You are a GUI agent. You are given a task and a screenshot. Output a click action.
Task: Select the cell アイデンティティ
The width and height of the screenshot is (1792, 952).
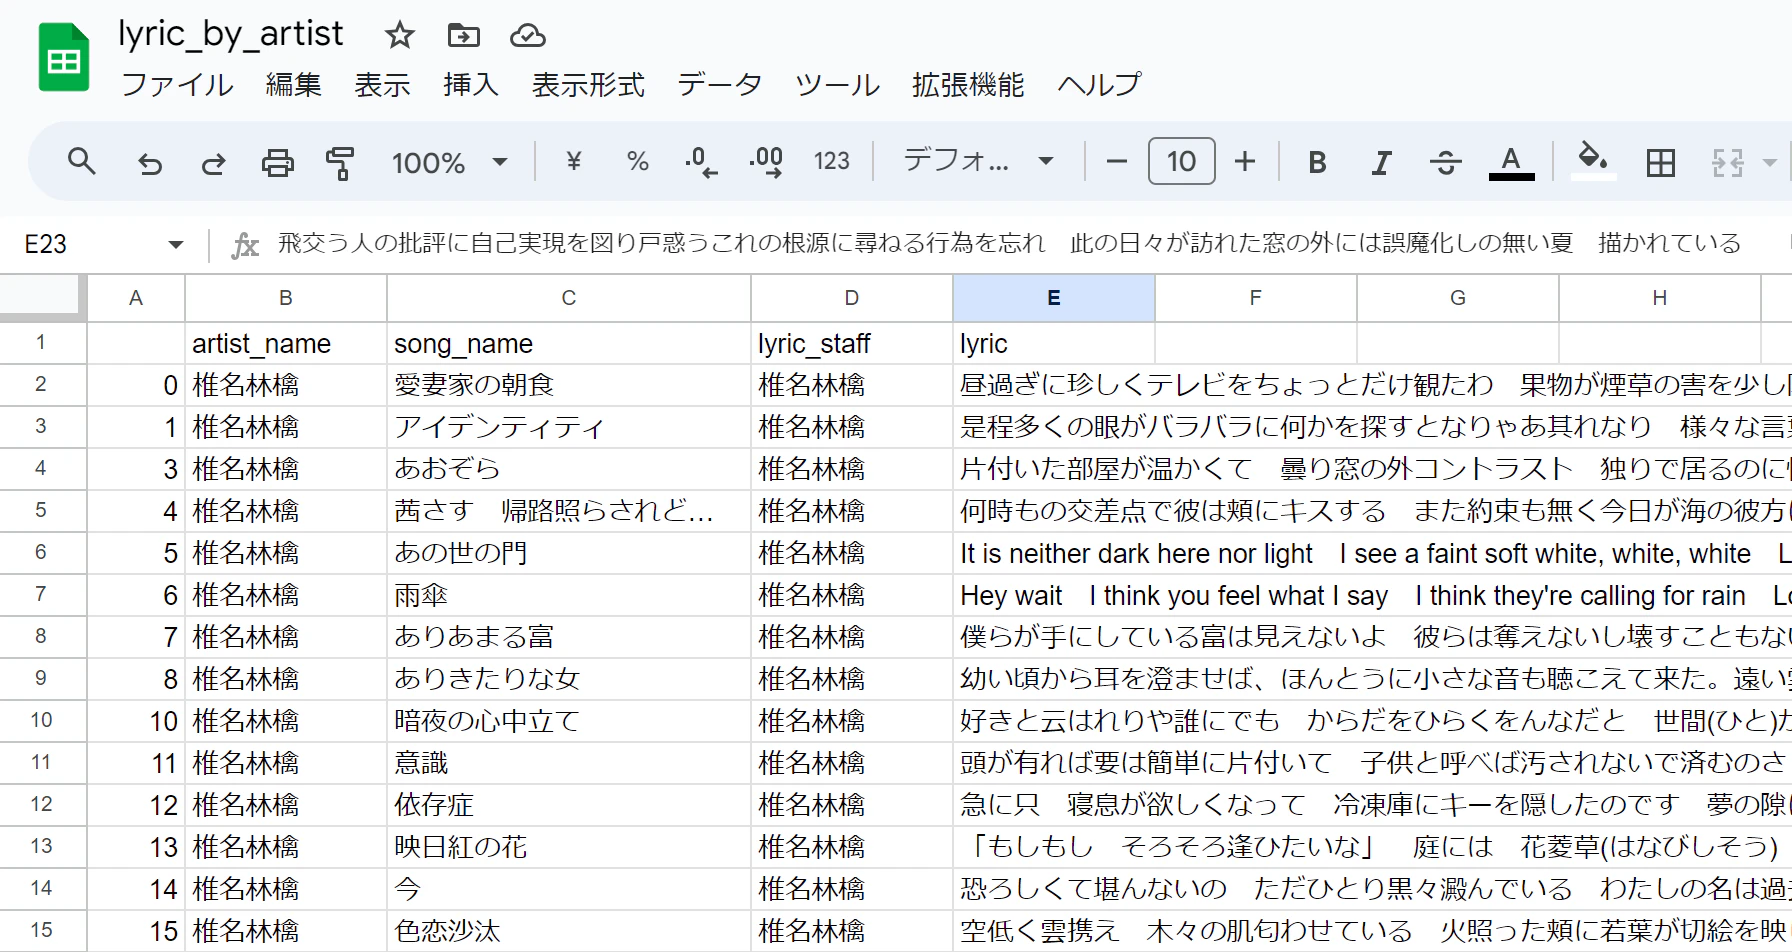(x=569, y=427)
